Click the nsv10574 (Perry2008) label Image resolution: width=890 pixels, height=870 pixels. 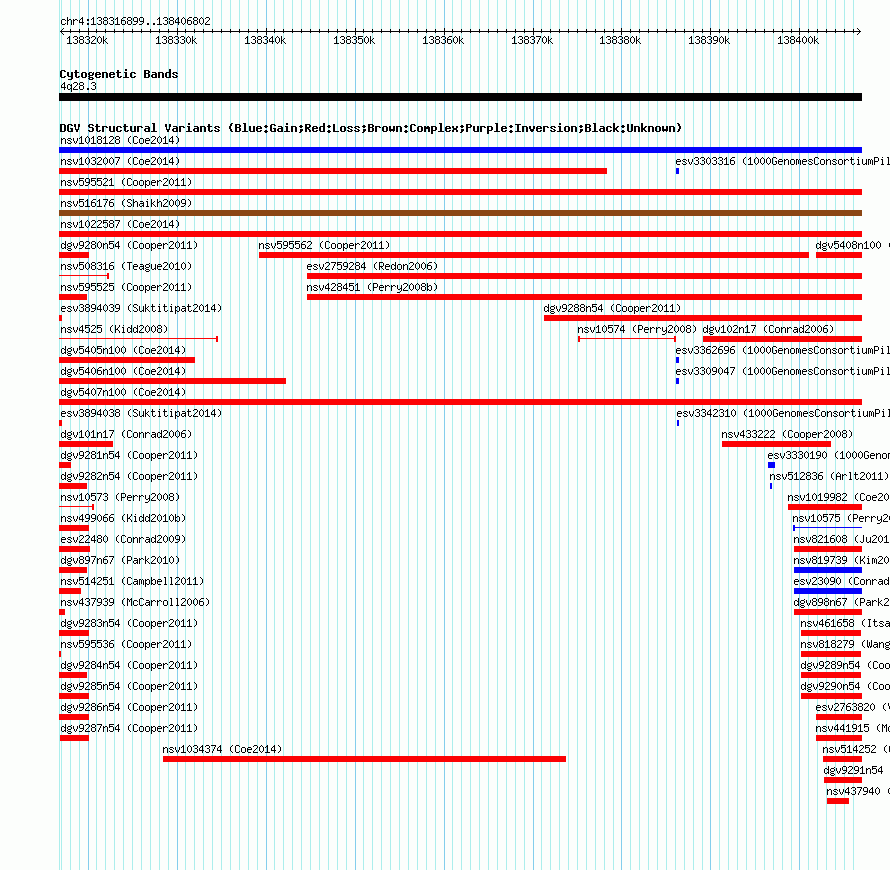(637, 329)
